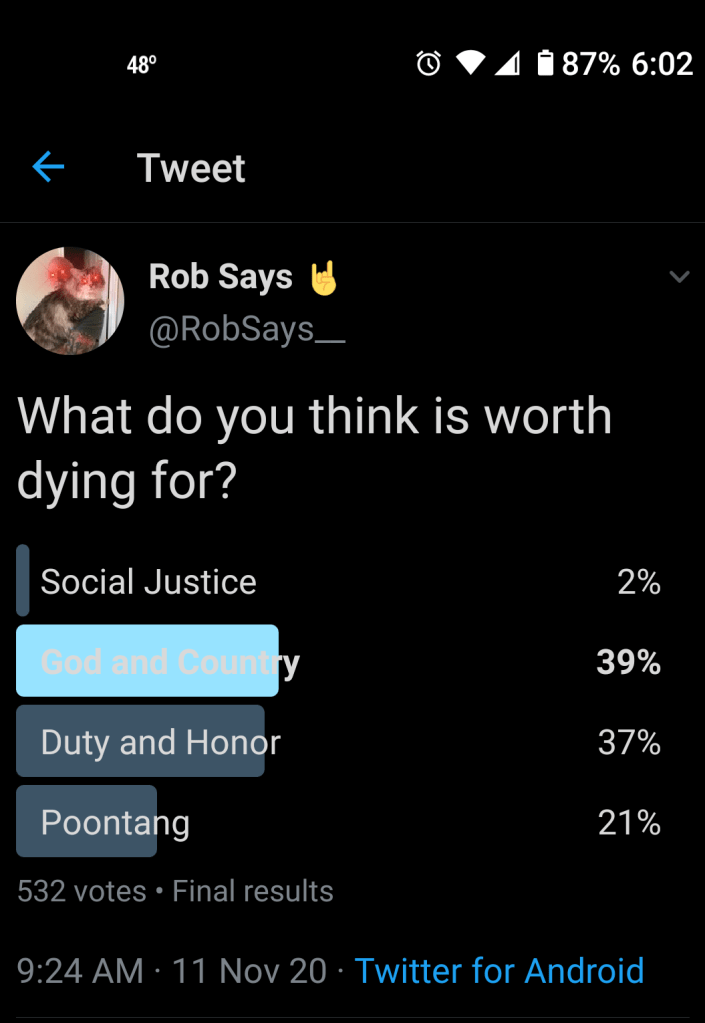The width and height of the screenshot is (705, 1023).
Task: Expand the tweet options chevron
Action: point(679,277)
